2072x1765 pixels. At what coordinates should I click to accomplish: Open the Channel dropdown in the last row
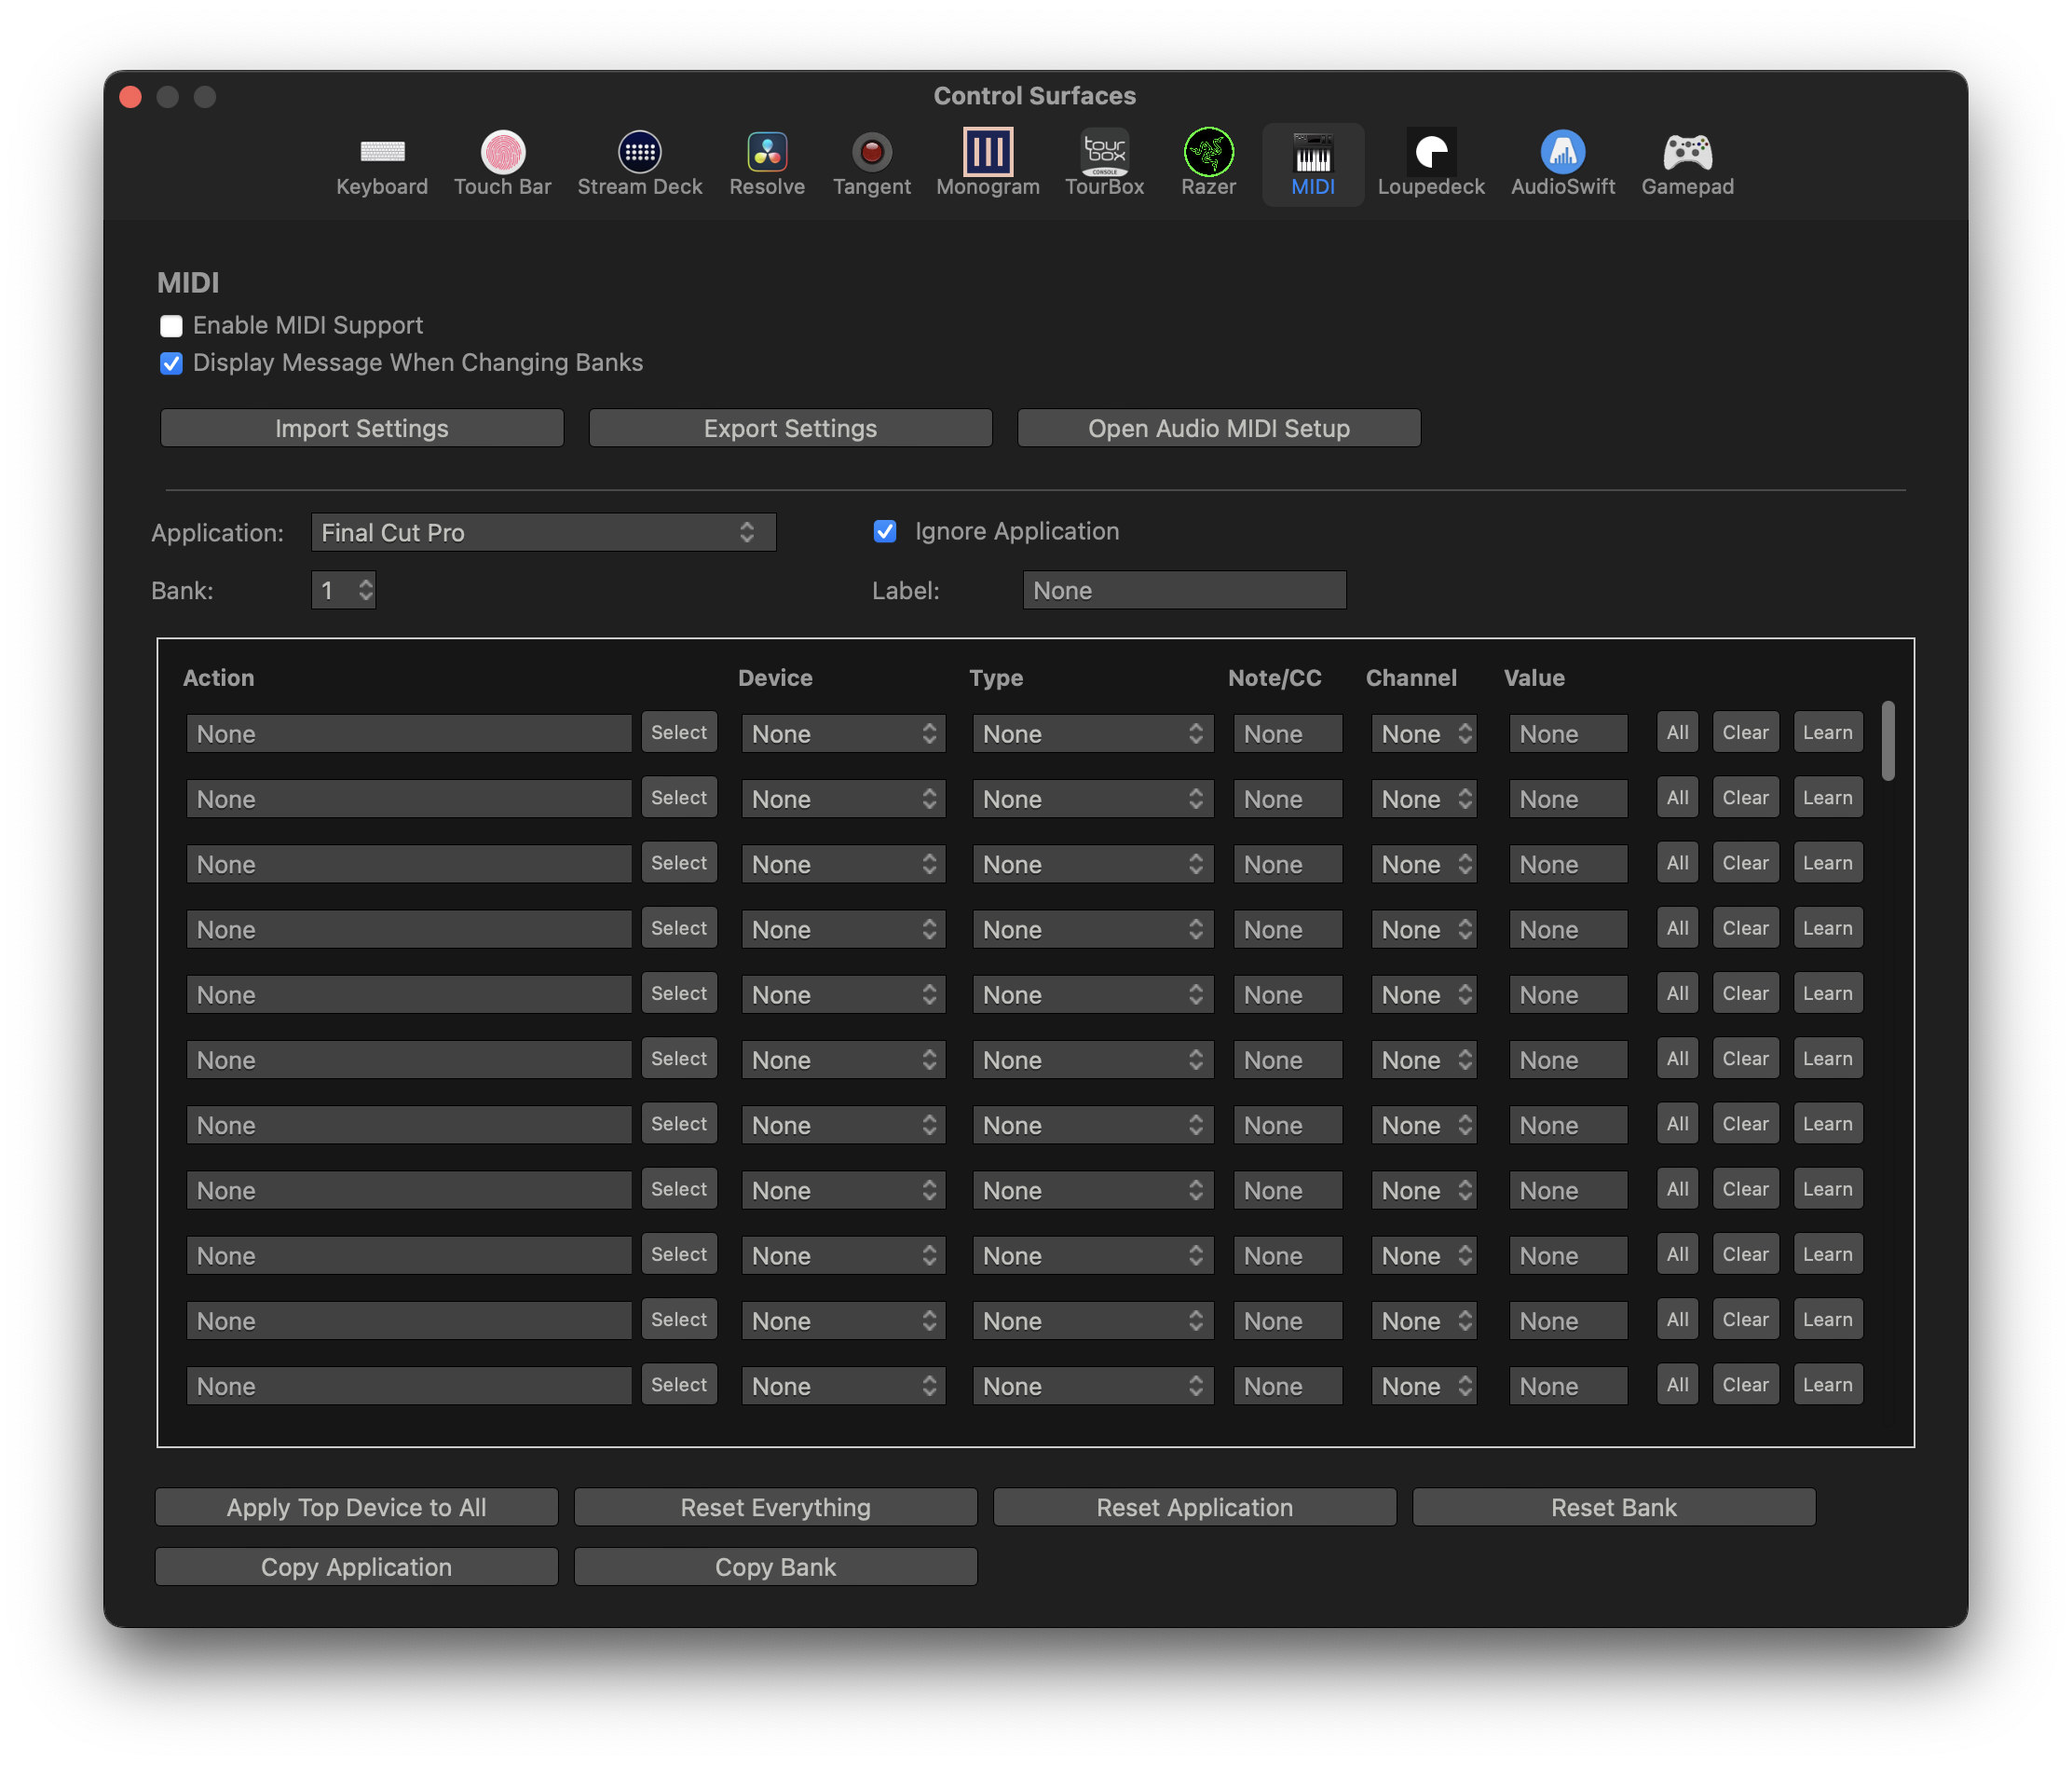tap(1423, 1386)
